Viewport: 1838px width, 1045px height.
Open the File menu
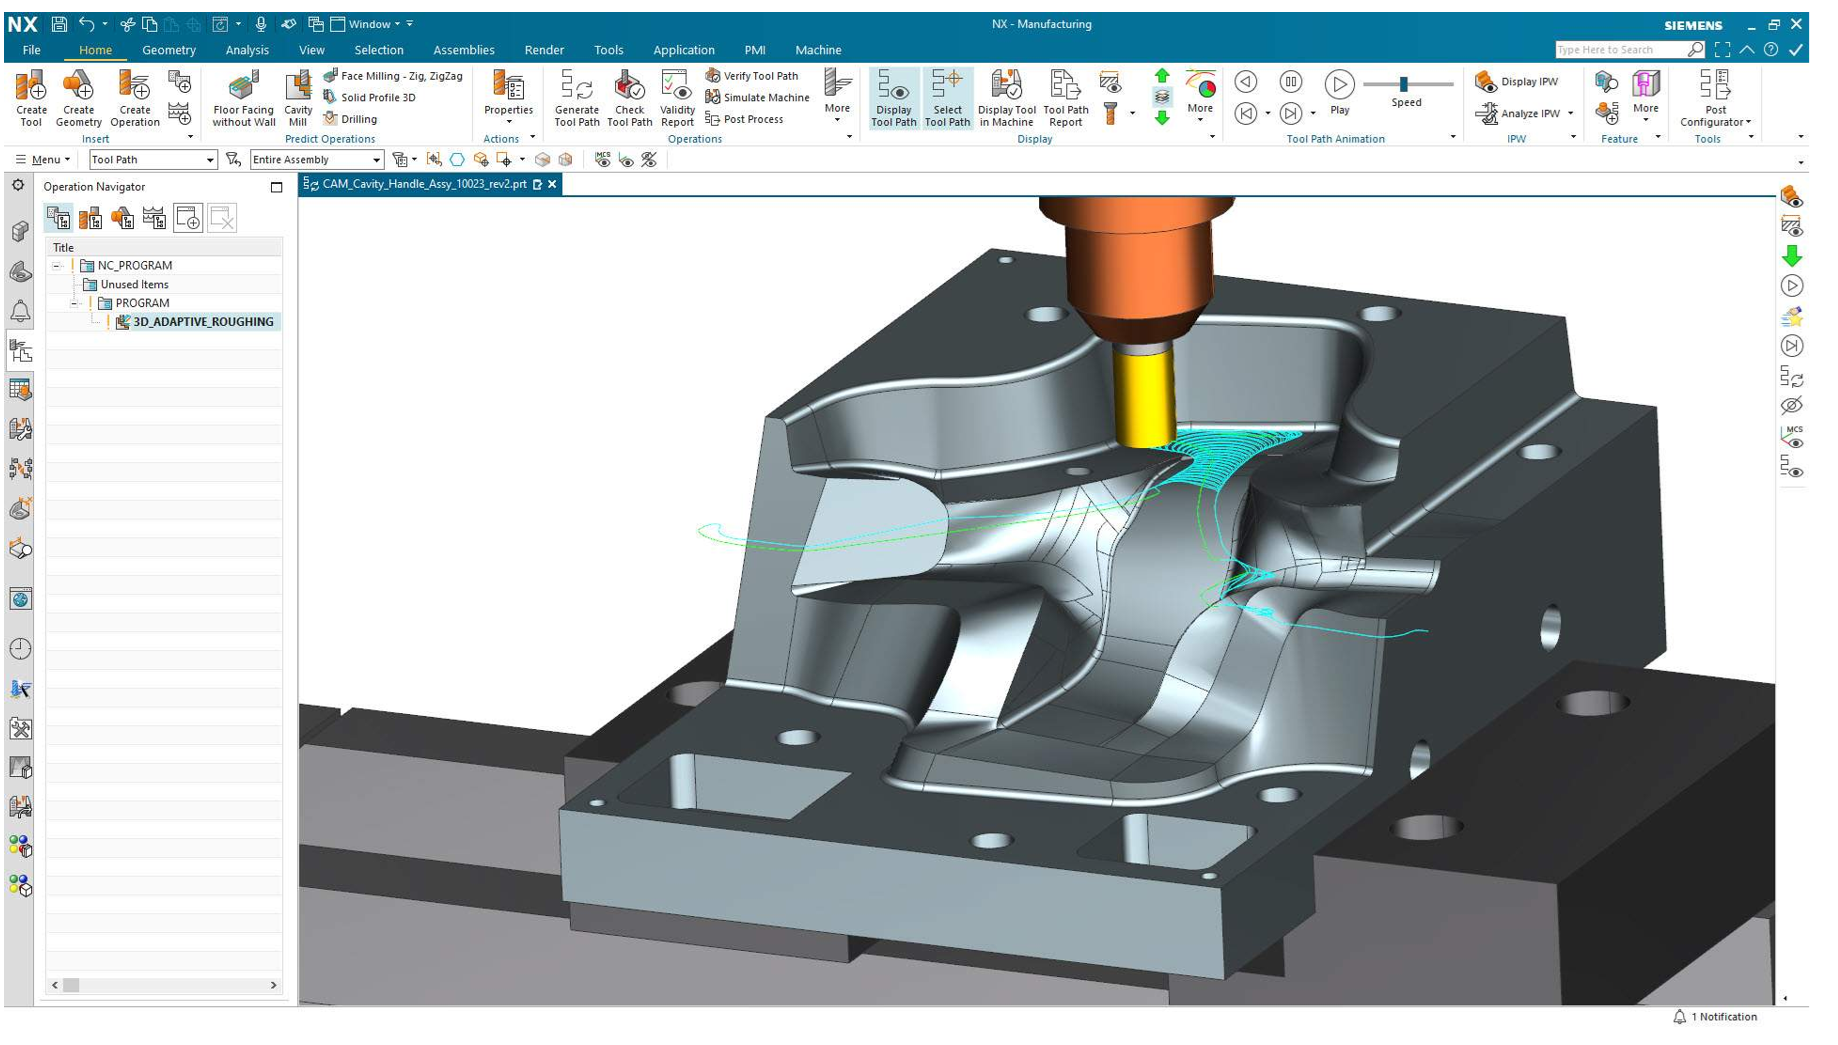point(31,50)
